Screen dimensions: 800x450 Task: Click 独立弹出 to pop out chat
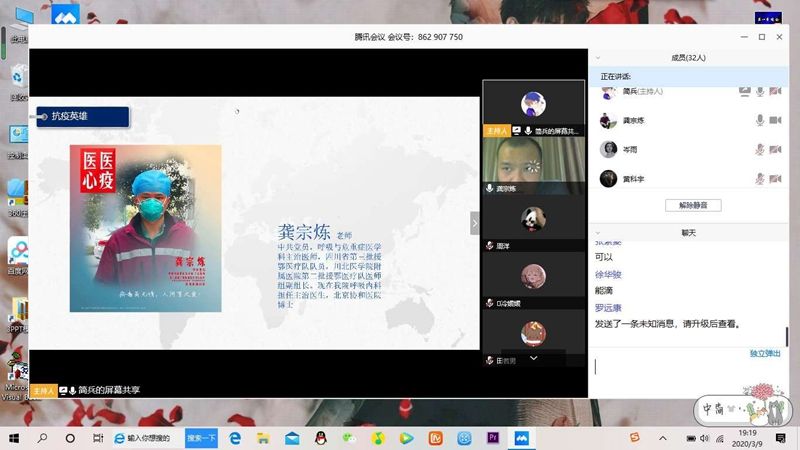pyautogui.click(x=765, y=353)
